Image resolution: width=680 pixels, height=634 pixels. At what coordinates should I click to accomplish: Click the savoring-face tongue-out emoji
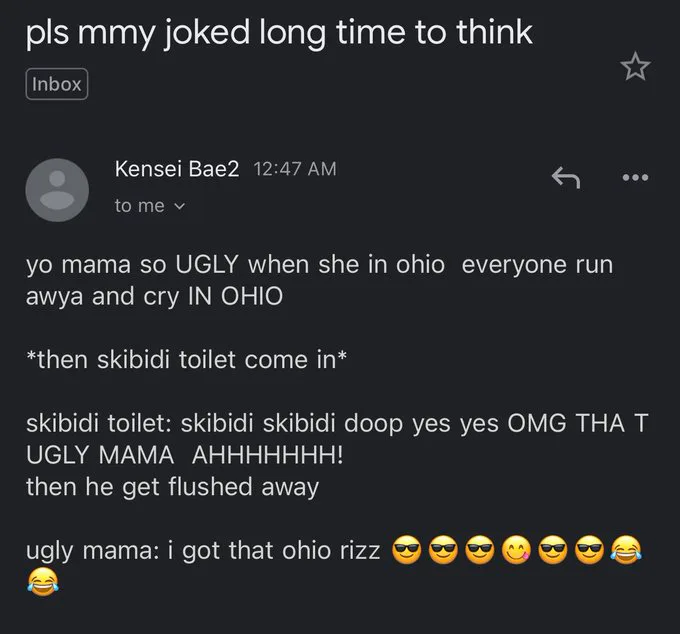515,550
